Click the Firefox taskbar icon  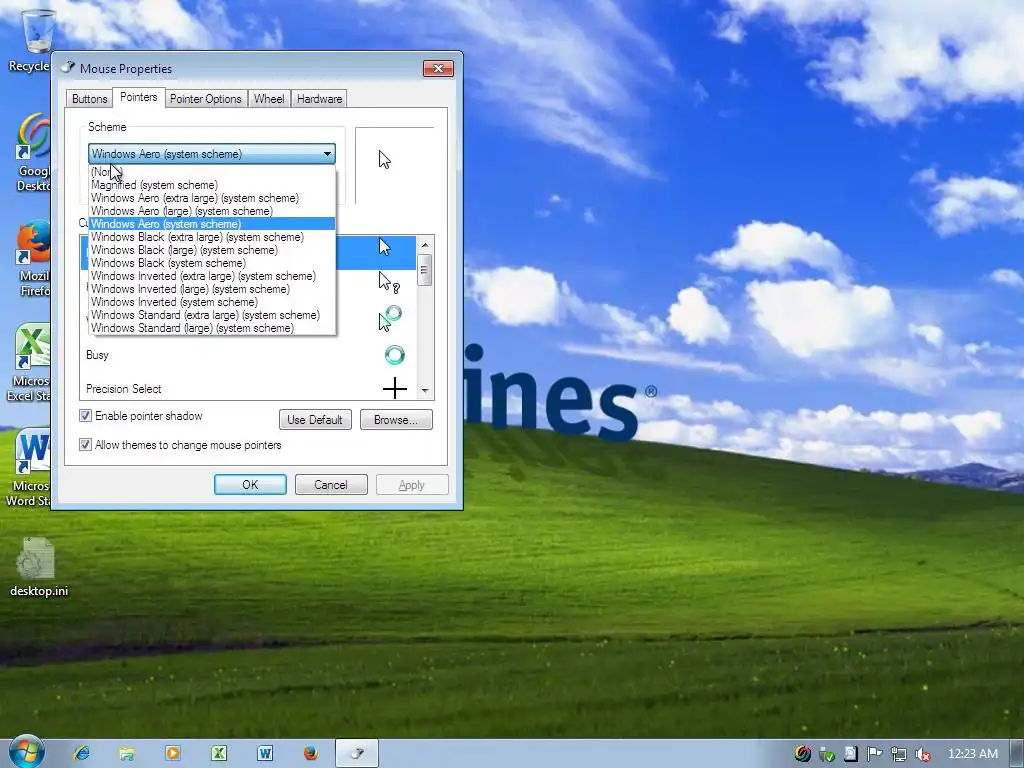(311, 754)
